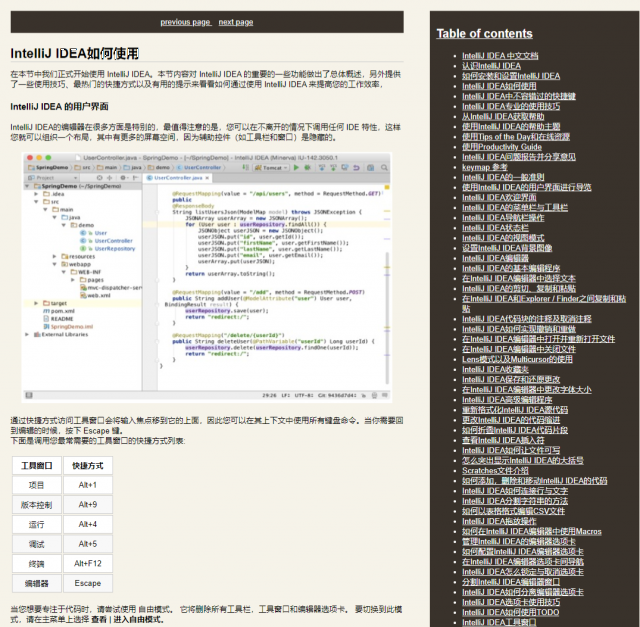Open '怎么突出显示IntelliJ IDEA的大括号' link
The width and height of the screenshot is (640, 627).
[522, 460]
